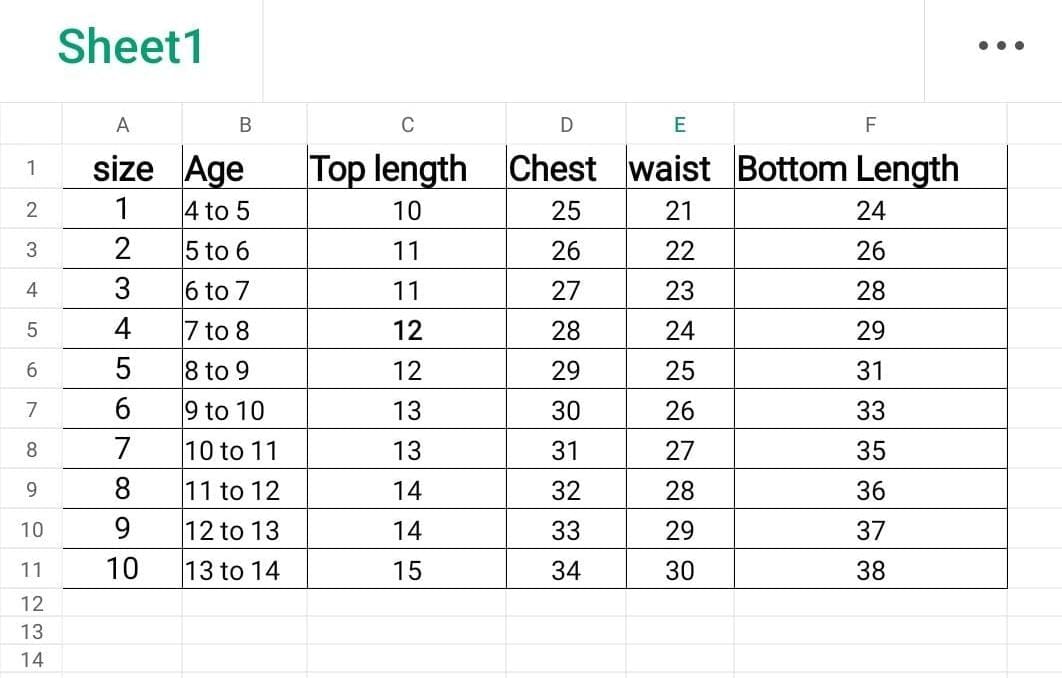The height and width of the screenshot is (678, 1062).
Task: Click the 'Top length' header cell
Action: pos(388,169)
